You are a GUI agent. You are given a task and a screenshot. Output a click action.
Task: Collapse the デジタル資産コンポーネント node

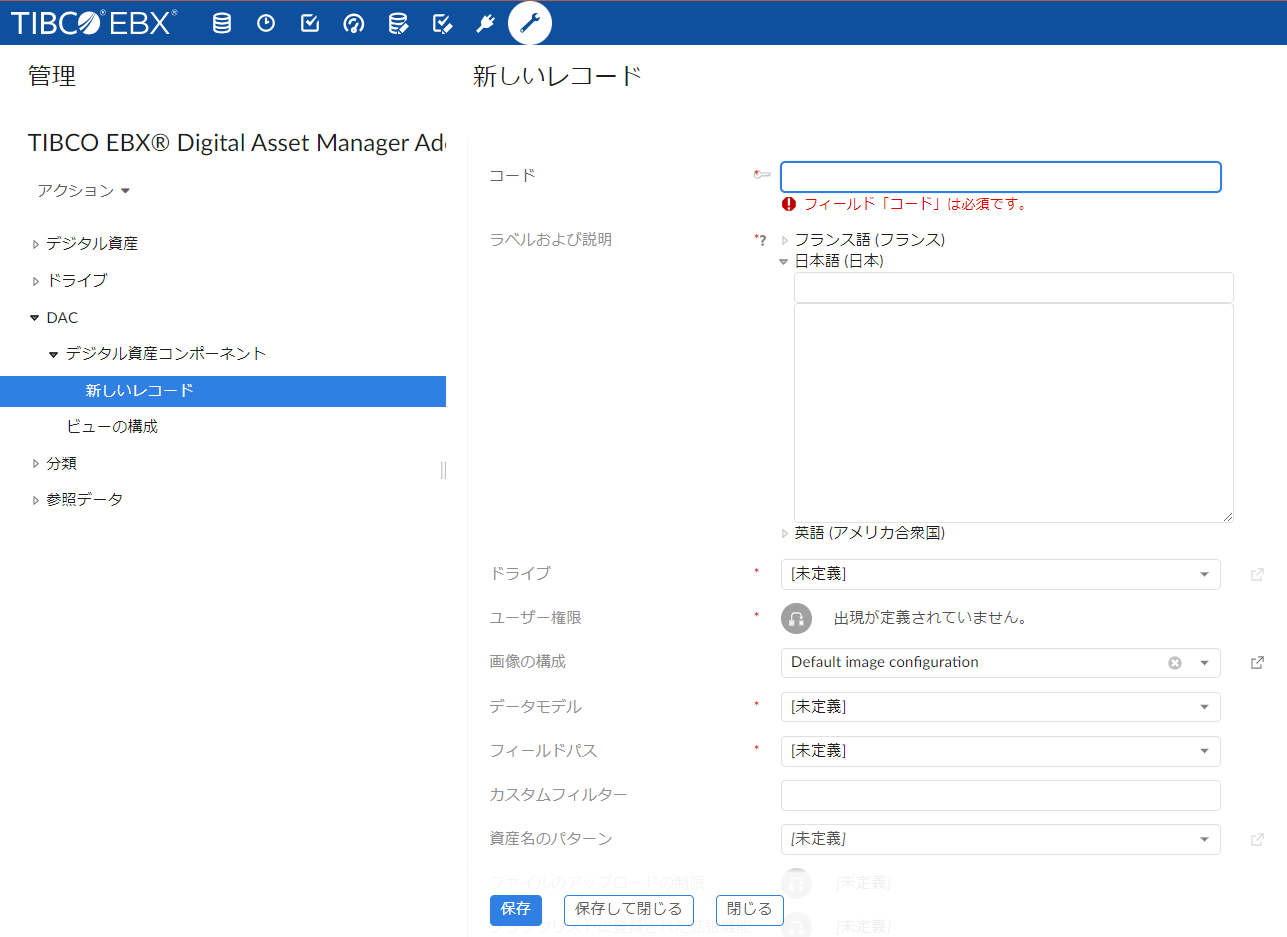tap(54, 354)
